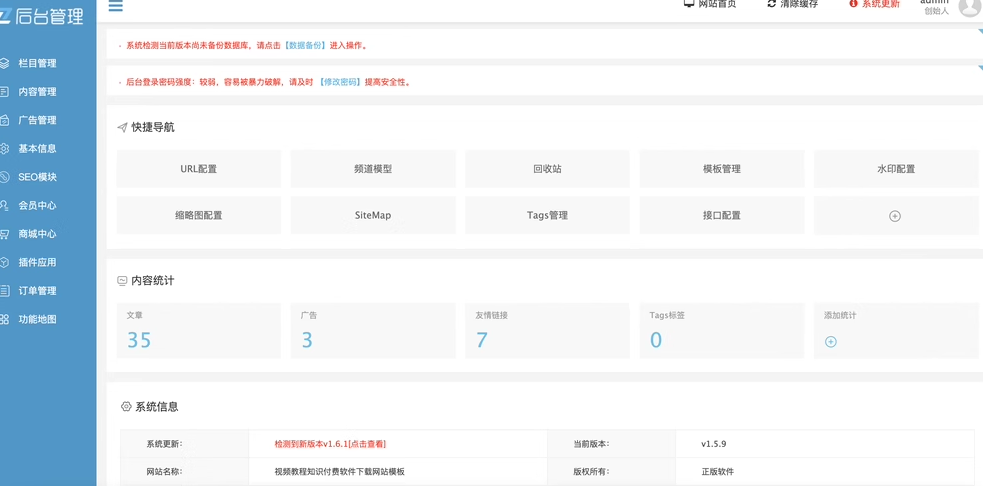Image resolution: width=983 pixels, height=486 pixels.
Task: Open 订单管理 menu item
Action: pyautogui.click(x=38, y=290)
